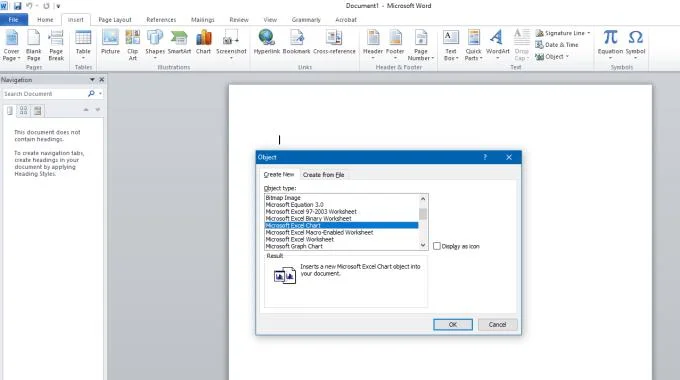
Task: Open the Table insert menu
Action: pyautogui.click(x=83, y=45)
